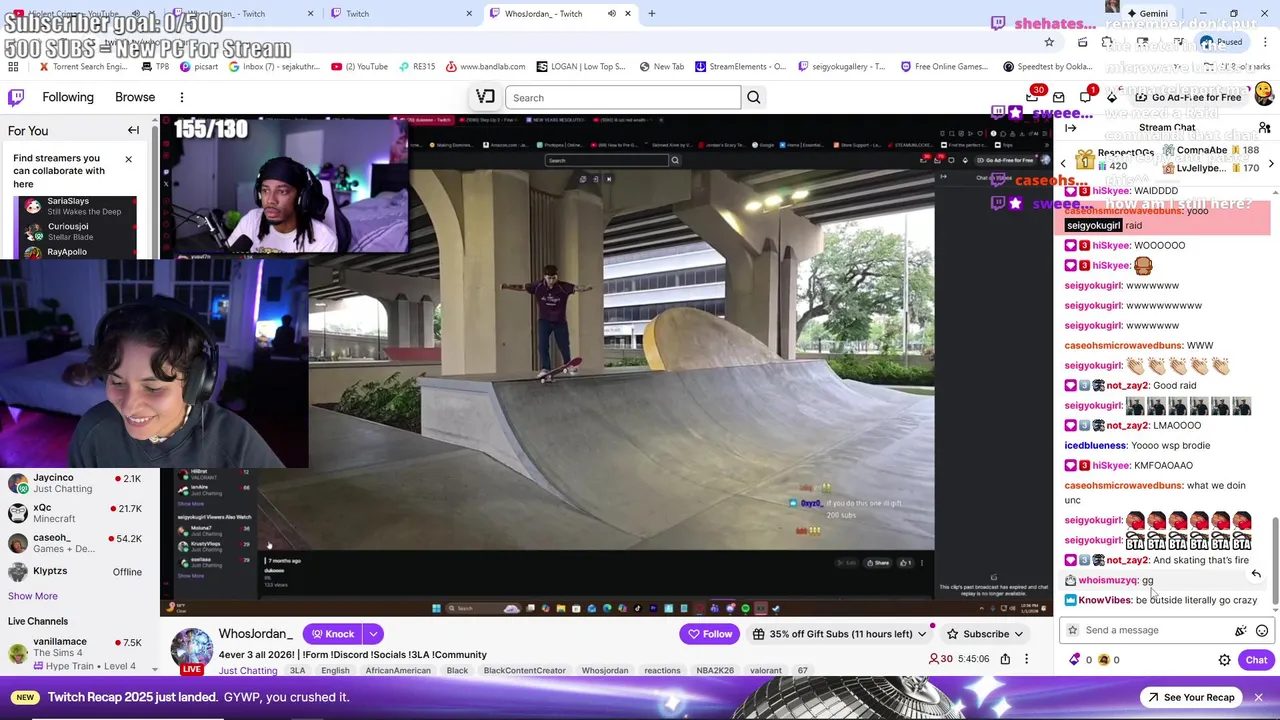Screen dimensions: 1280x720
Task: Open the YouTube bookmark
Action: coord(359,67)
